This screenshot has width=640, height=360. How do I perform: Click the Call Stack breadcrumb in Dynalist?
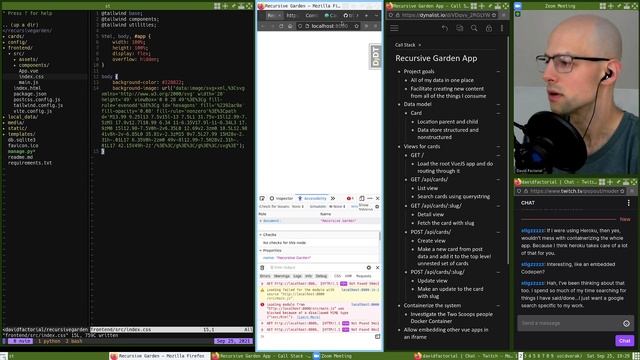pyautogui.click(x=405, y=45)
